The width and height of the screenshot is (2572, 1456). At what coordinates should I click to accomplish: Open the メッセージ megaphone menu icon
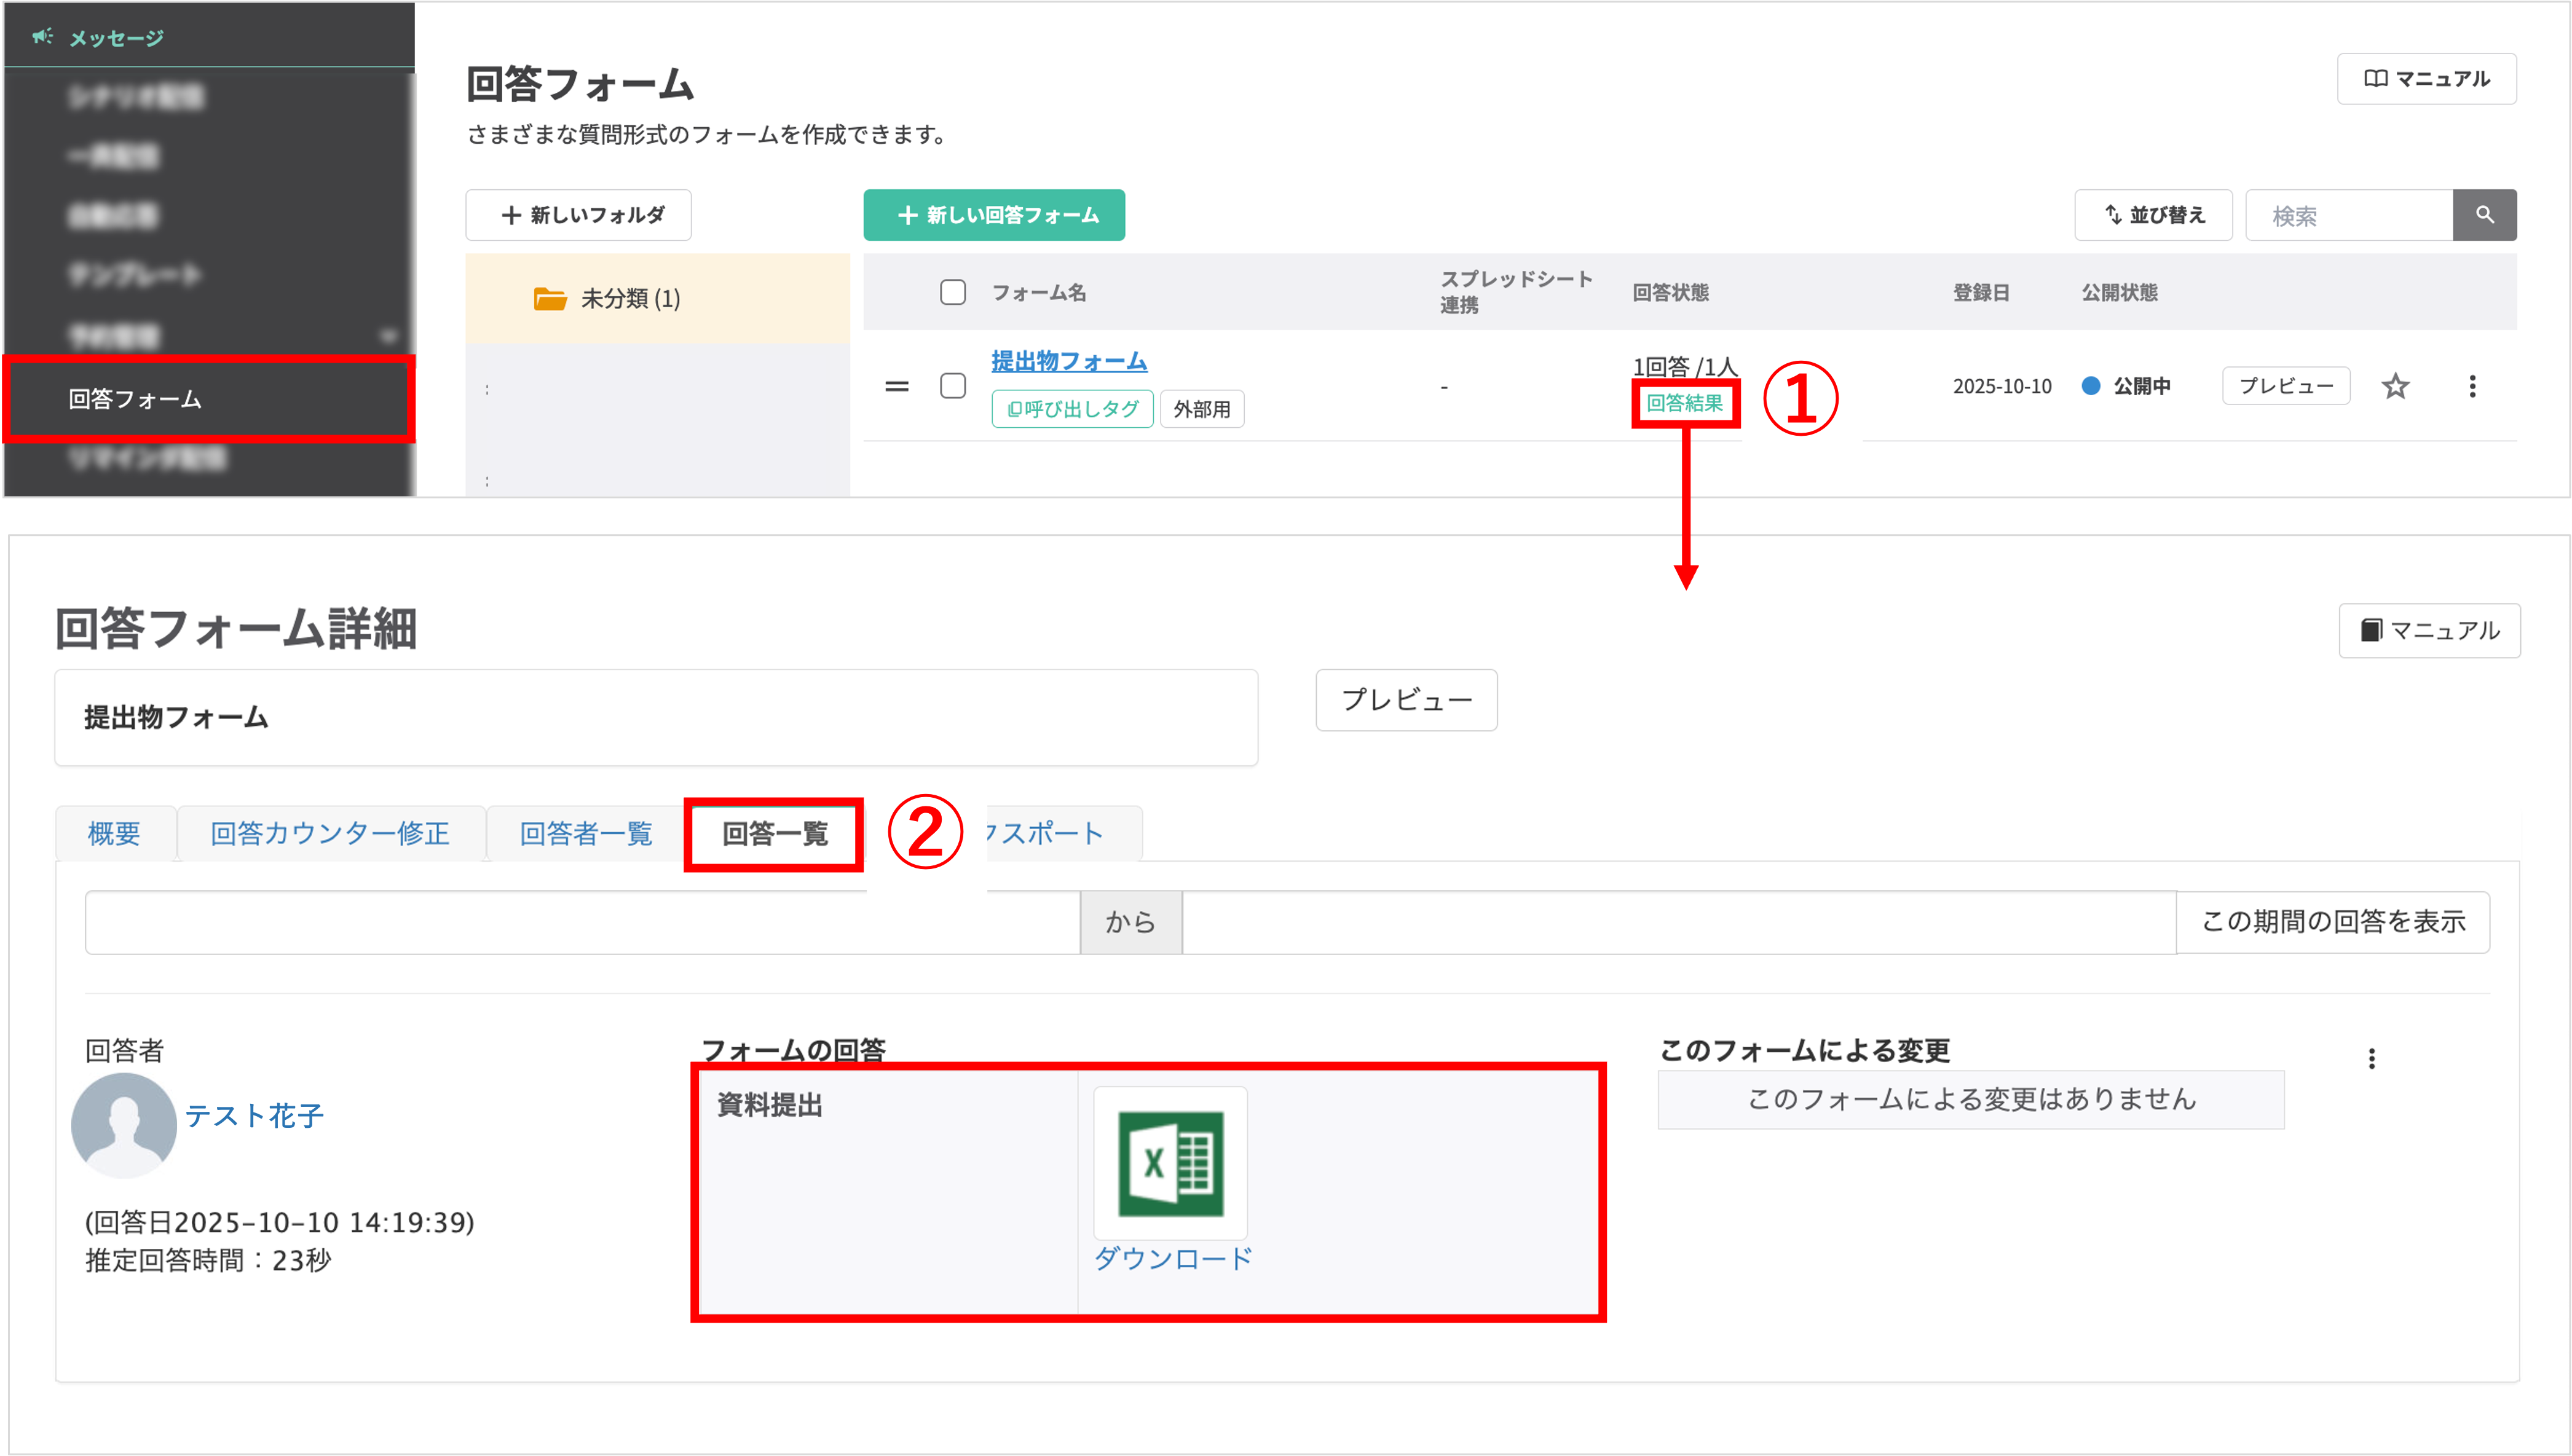[42, 36]
